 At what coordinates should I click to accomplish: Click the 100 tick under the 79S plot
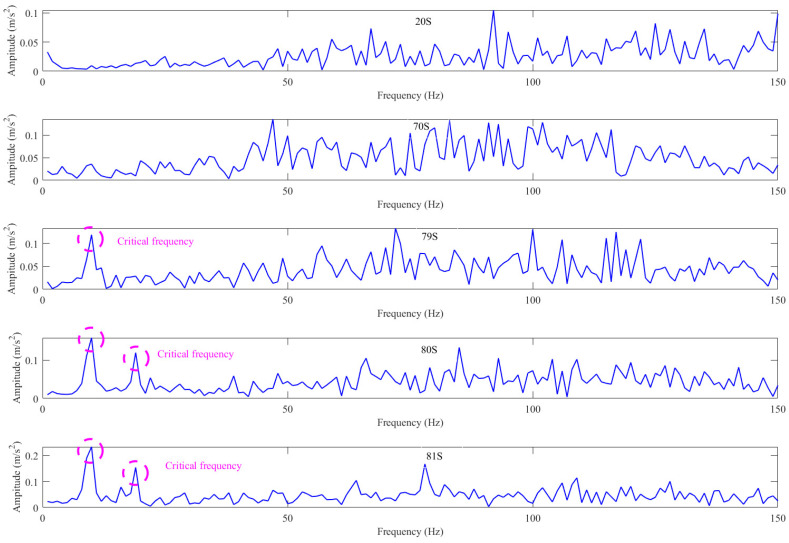pyautogui.click(x=533, y=300)
